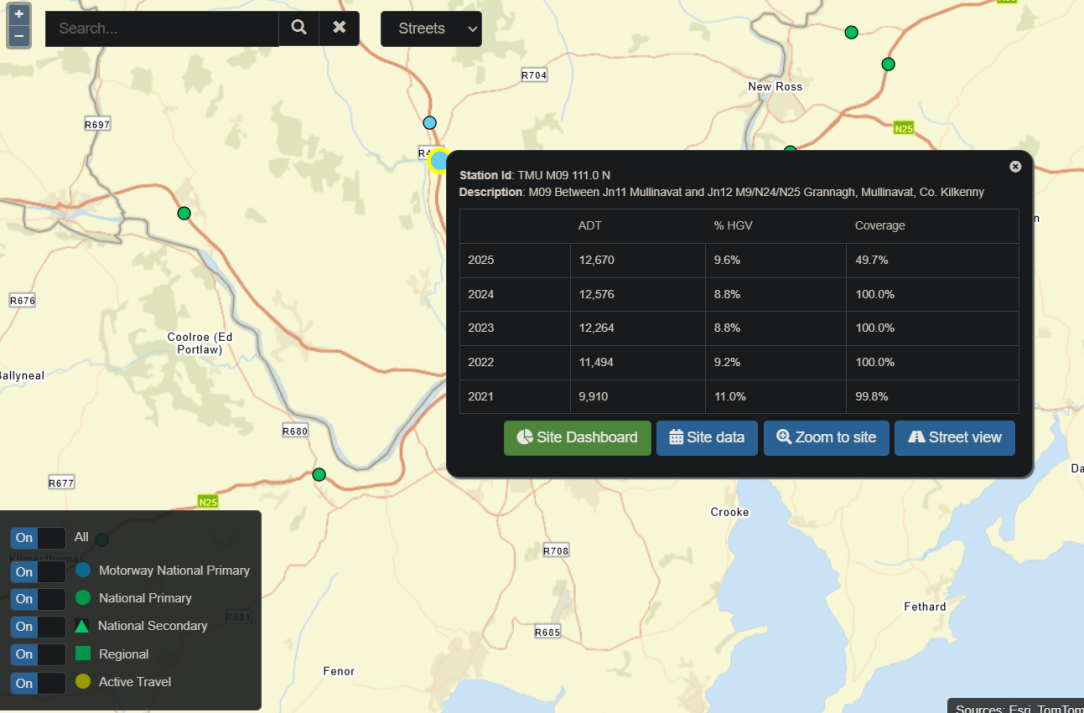1084x713 pixels.
Task: Open the Streets basemap dropdown
Action: click(x=431, y=28)
